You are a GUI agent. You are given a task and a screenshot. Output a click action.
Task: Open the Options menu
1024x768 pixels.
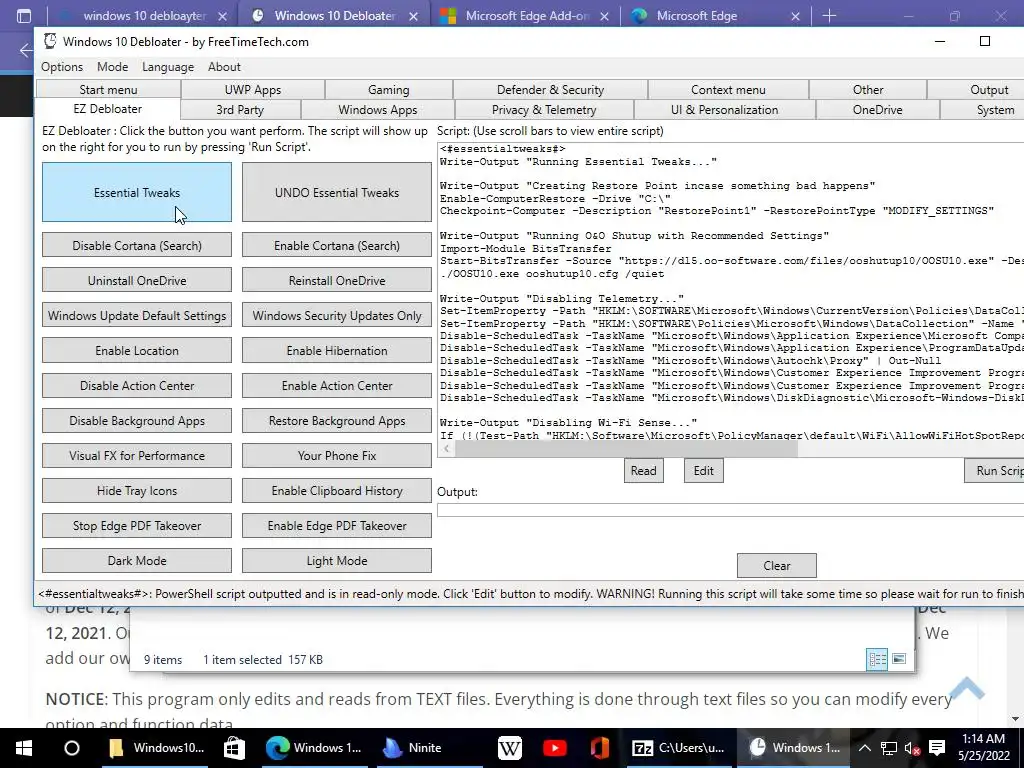[x=62, y=67]
